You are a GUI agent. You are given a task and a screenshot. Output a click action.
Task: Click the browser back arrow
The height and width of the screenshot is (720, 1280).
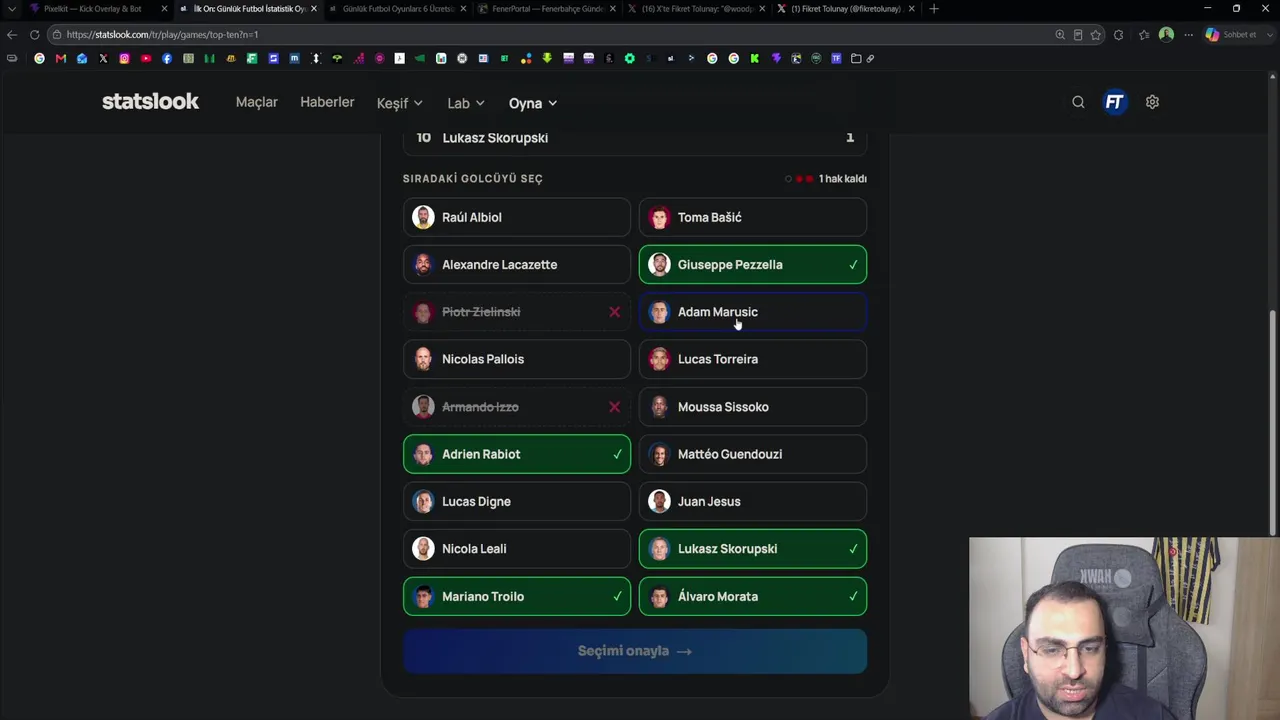coord(12,34)
